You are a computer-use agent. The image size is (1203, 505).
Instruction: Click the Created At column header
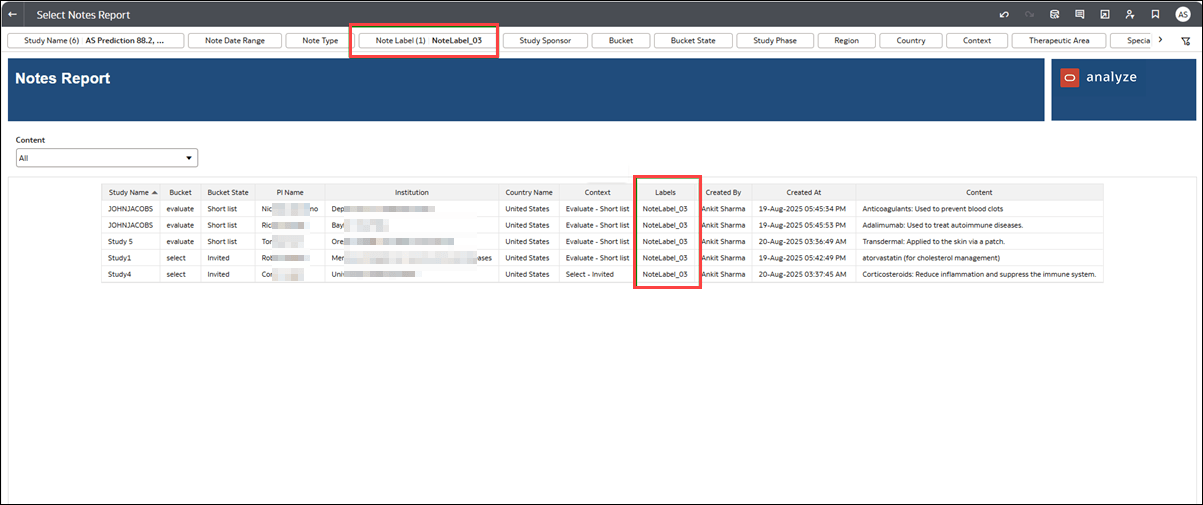804,192
